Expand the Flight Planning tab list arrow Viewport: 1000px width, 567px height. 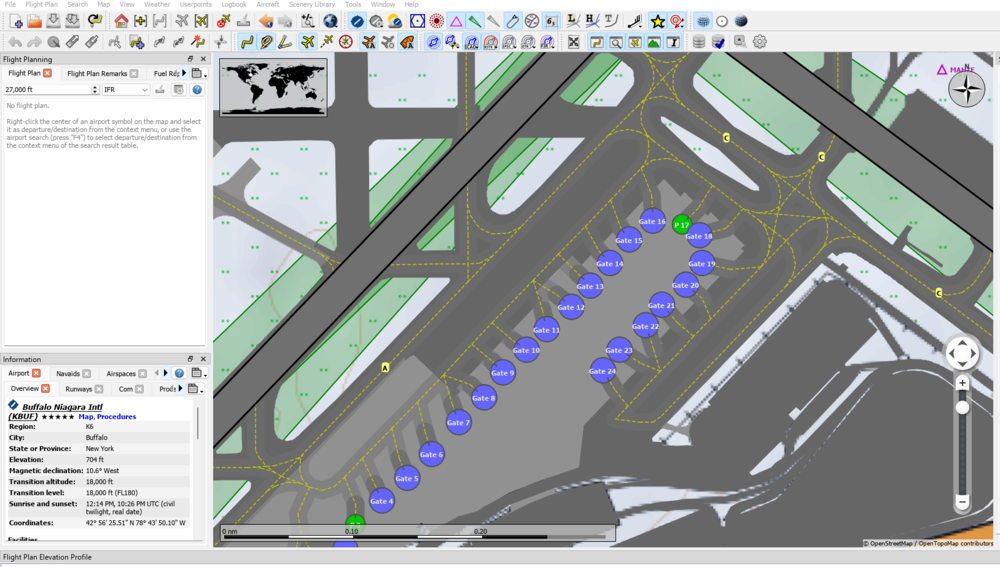pyautogui.click(x=184, y=73)
